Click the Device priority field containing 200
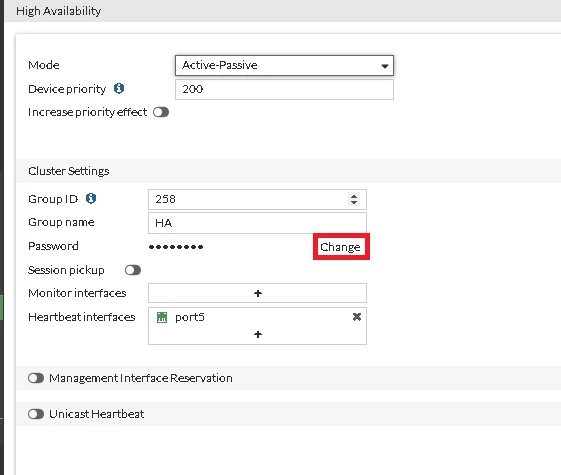The width and height of the screenshot is (561, 475). pyautogui.click(x=284, y=89)
